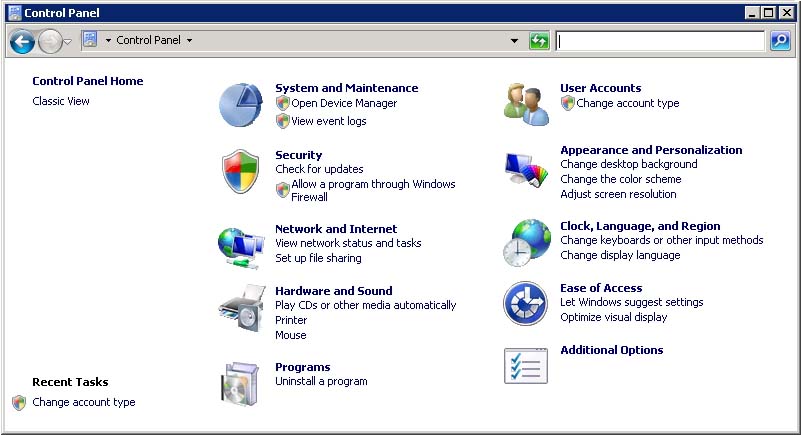Click shield icon under Recent Tasks
The image size is (801, 435).
coord(19,402)
